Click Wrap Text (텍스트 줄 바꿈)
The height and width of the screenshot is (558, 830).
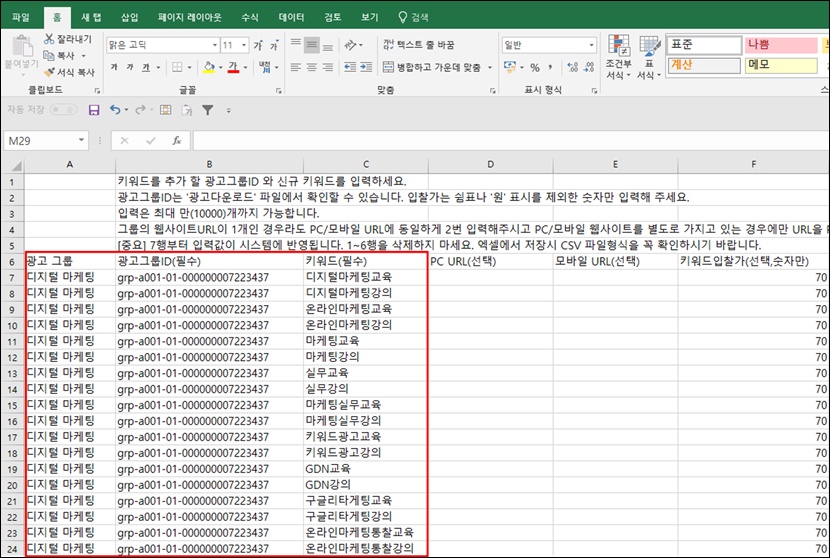[x=419, y=45]
